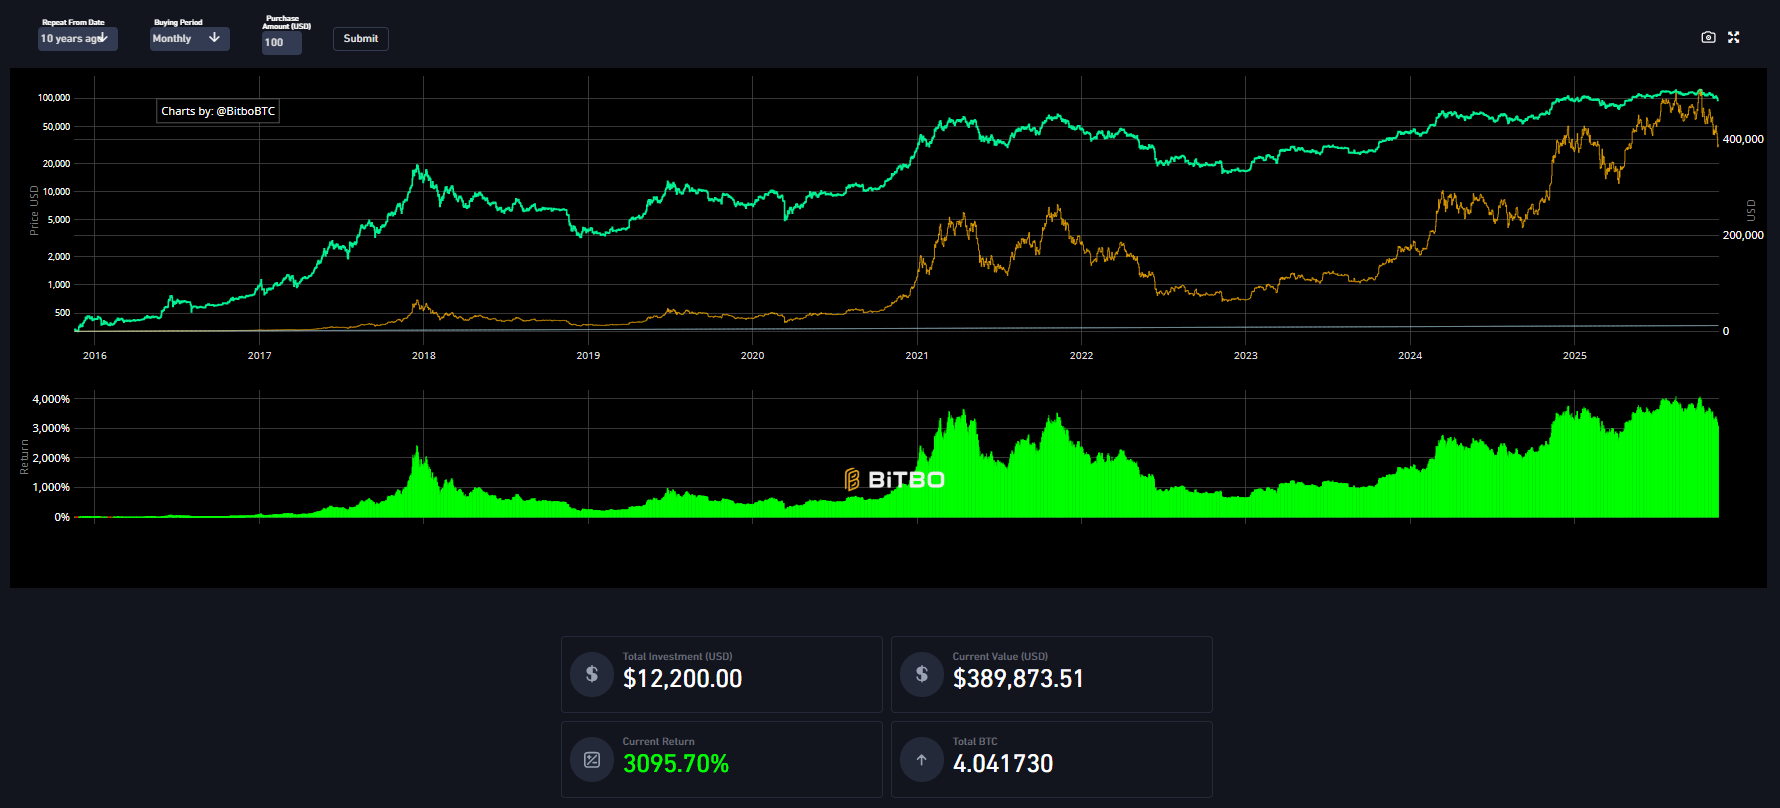
Task: Click the 2025 tick on the time axis
Action: pyautogui.click(x=1574, y=356)
